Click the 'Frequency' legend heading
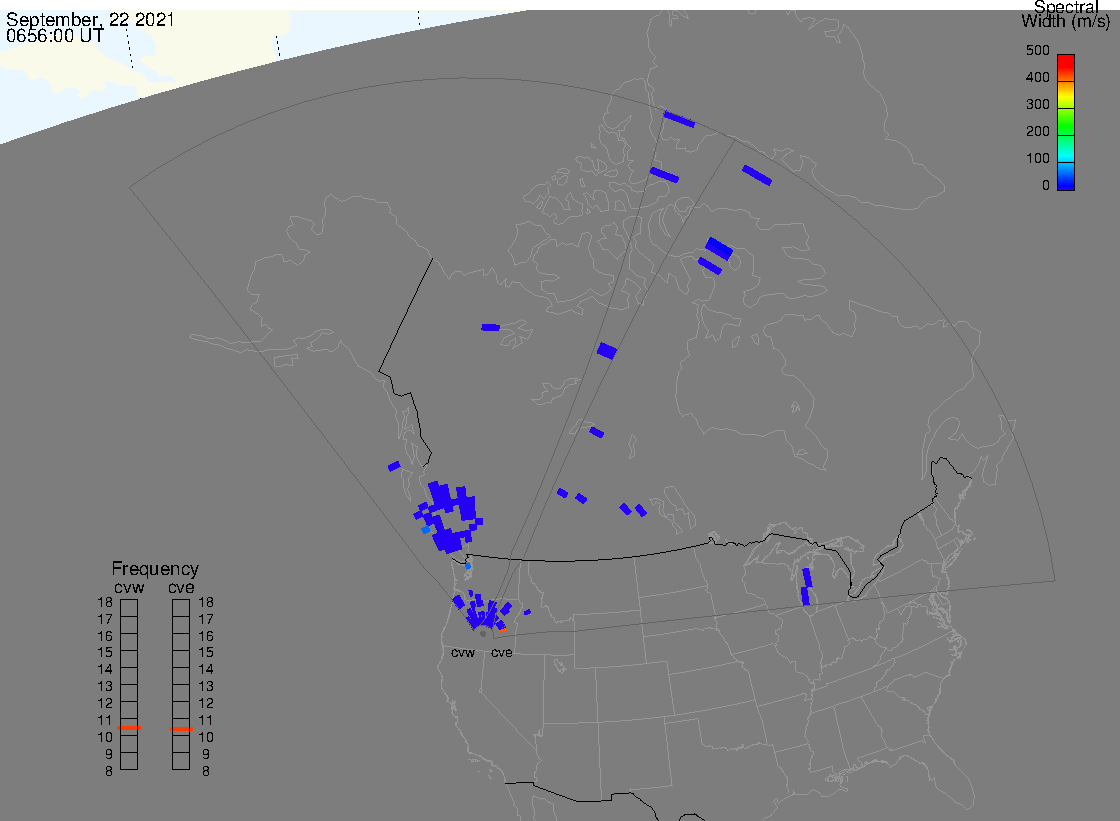1120x821 pixels. tap(155, 569)
